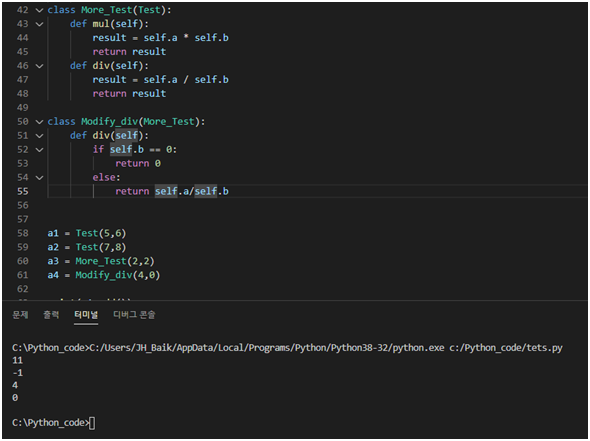Click 'class More_Test(Test):' code line
Image resolution: width=590 pixels, height=441 pixels.
(109, 10)
